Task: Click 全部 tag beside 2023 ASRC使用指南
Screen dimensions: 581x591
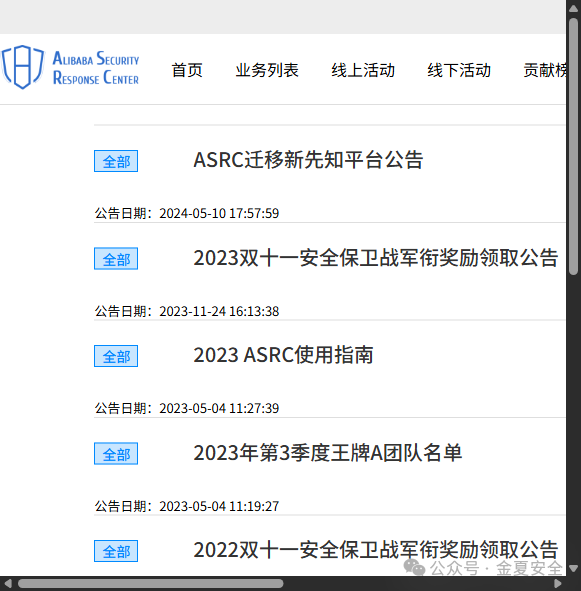Action: [x=116, y=356]
